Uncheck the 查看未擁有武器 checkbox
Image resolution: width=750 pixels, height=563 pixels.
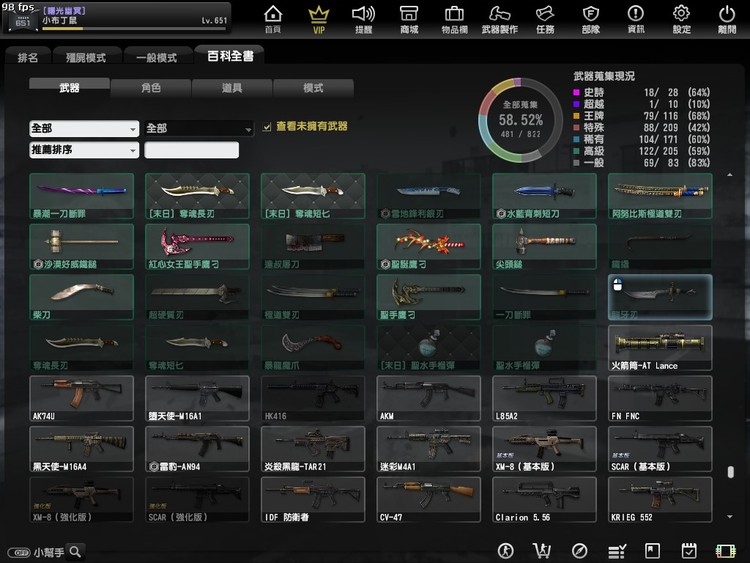pos(267,127)
